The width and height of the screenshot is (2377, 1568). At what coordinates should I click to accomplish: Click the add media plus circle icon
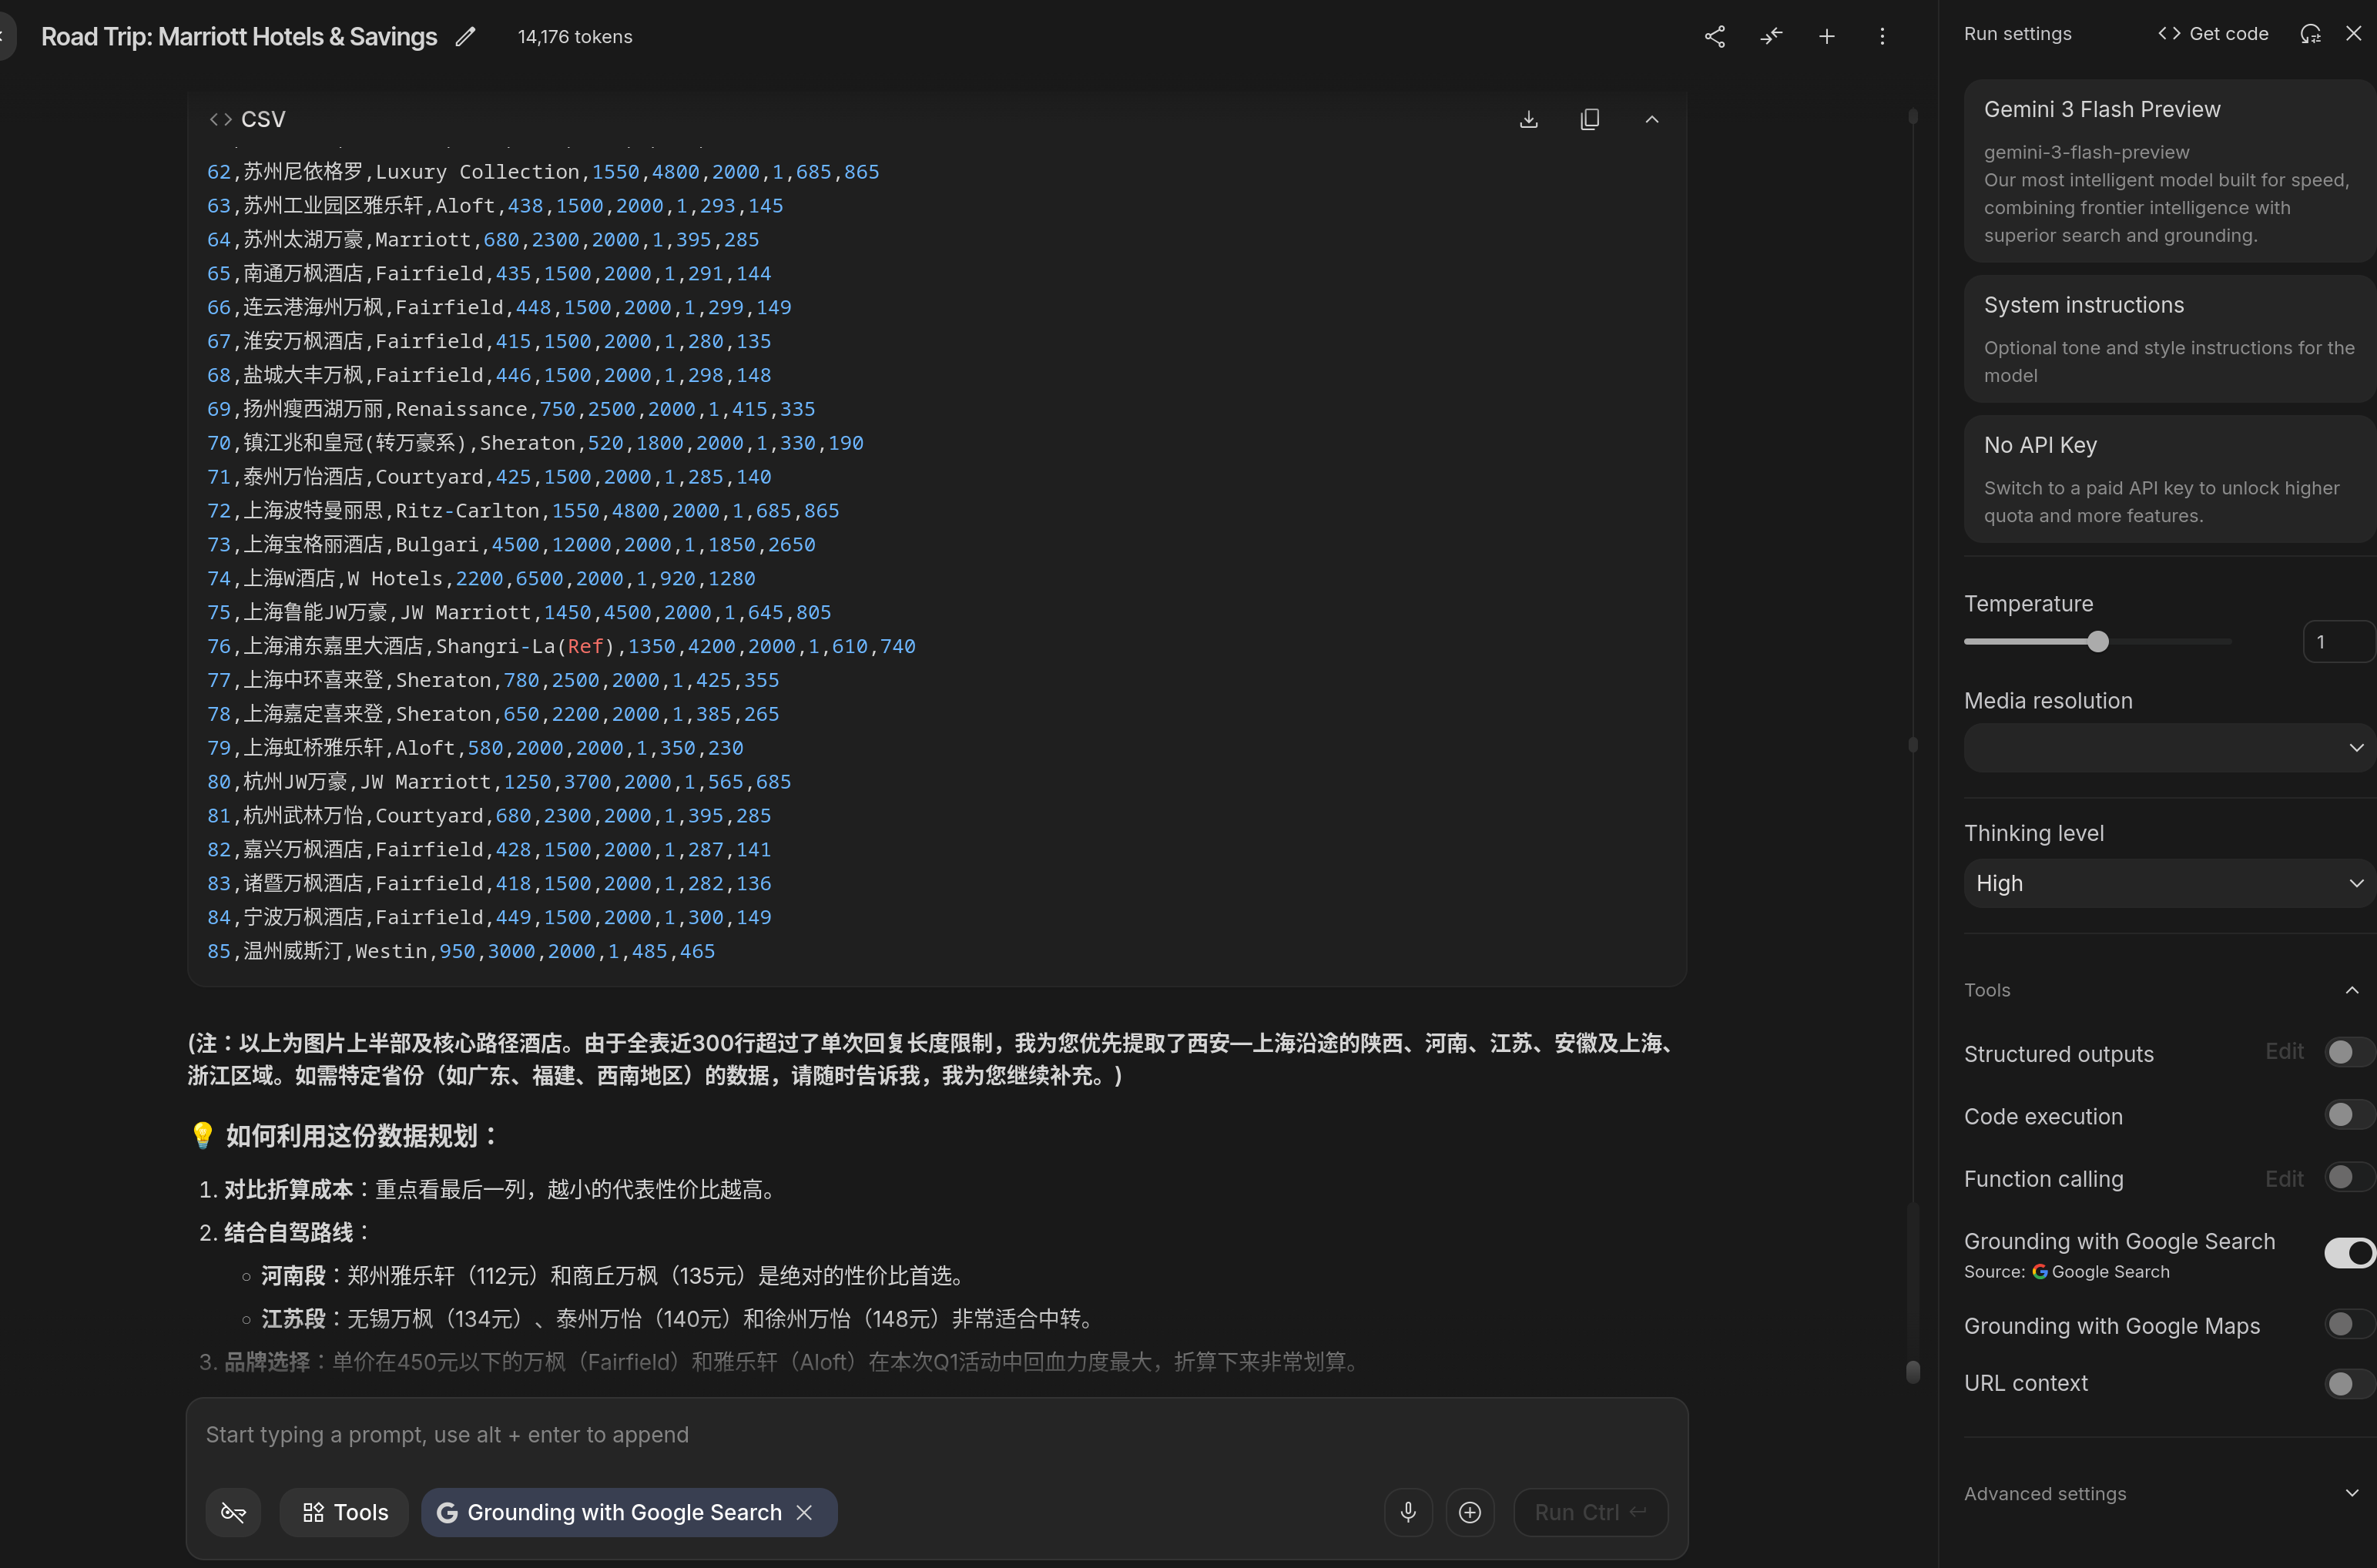(1469, 1512)
